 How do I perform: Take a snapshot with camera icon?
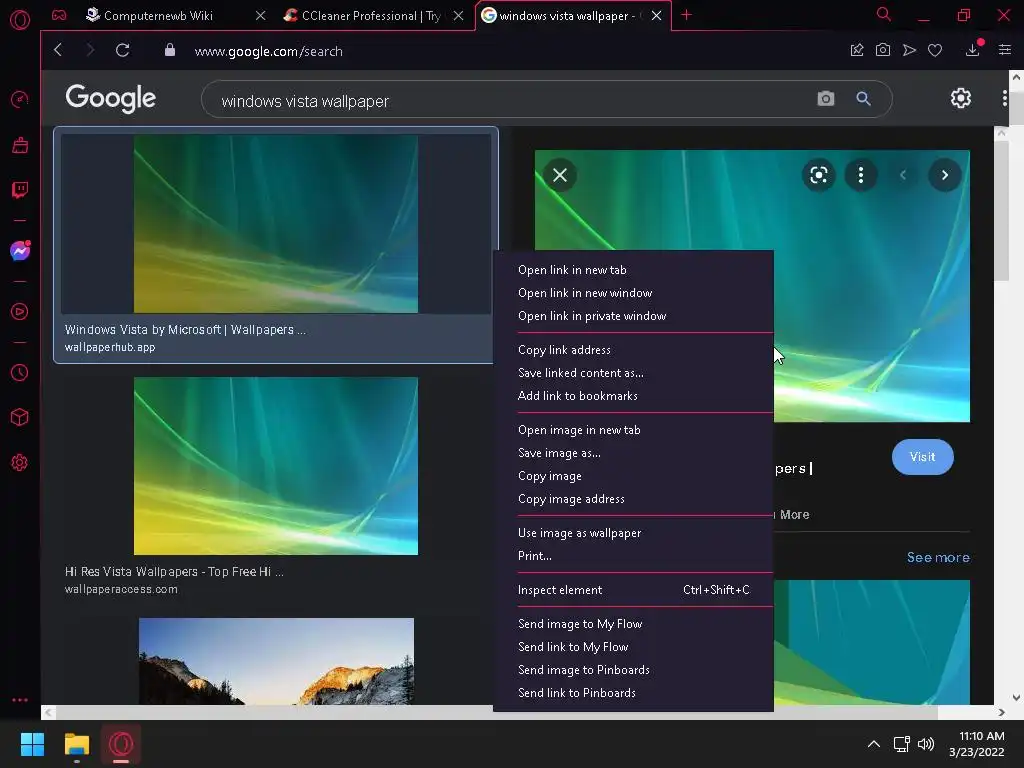click(x=883, y=50)
